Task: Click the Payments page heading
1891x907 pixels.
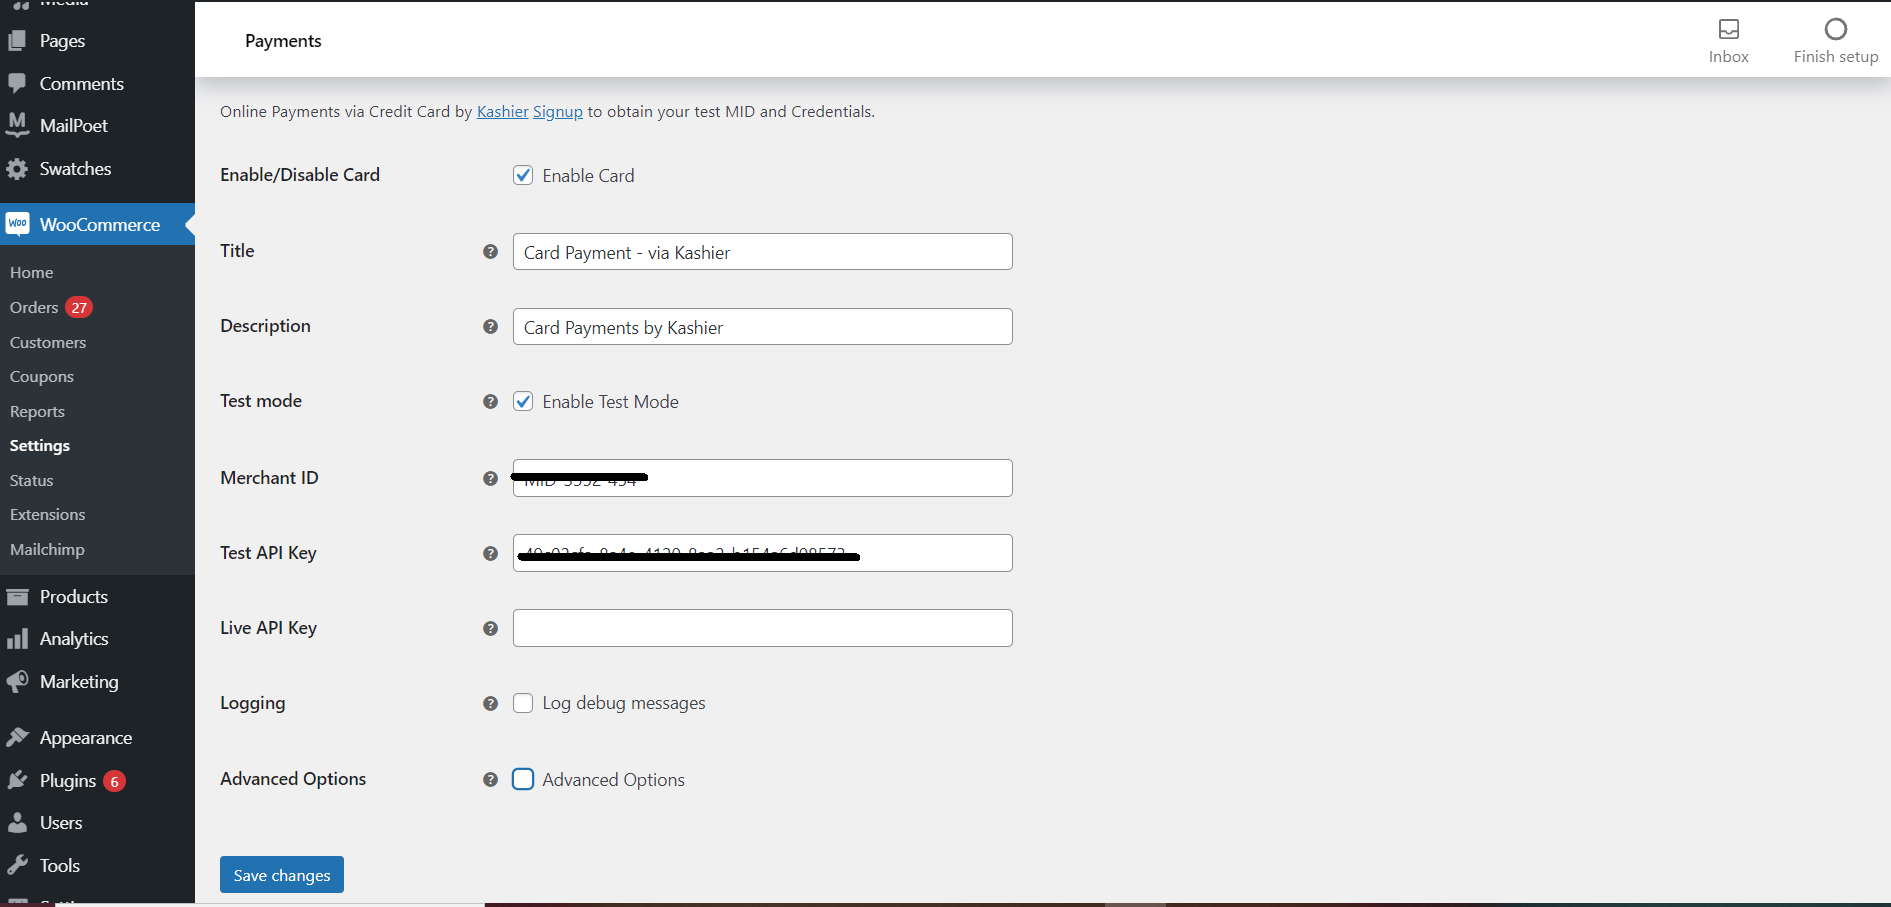Action: pos(283,41)
